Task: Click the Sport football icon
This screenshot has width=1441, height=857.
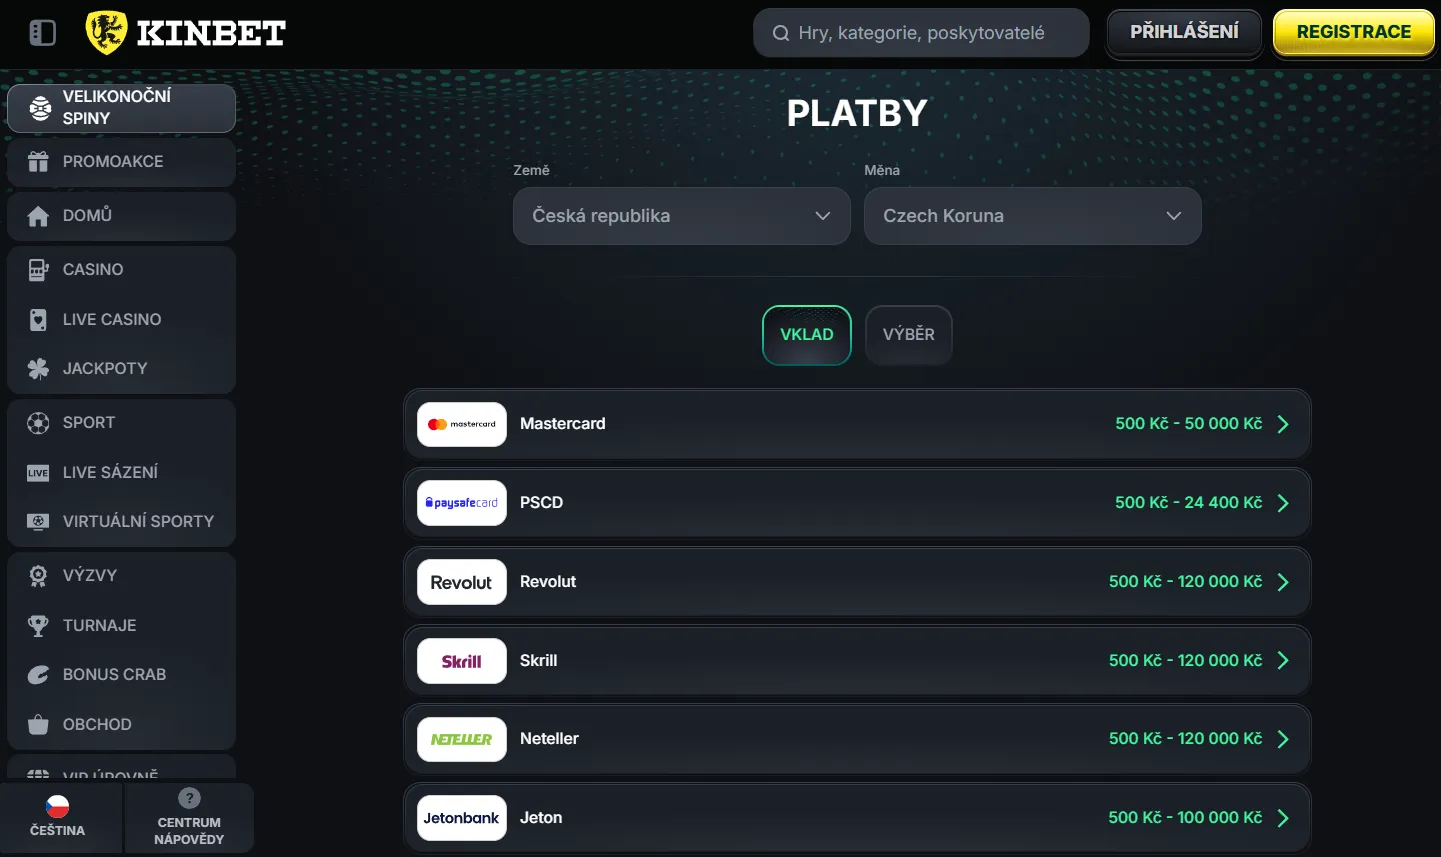Action: (36, 422)
